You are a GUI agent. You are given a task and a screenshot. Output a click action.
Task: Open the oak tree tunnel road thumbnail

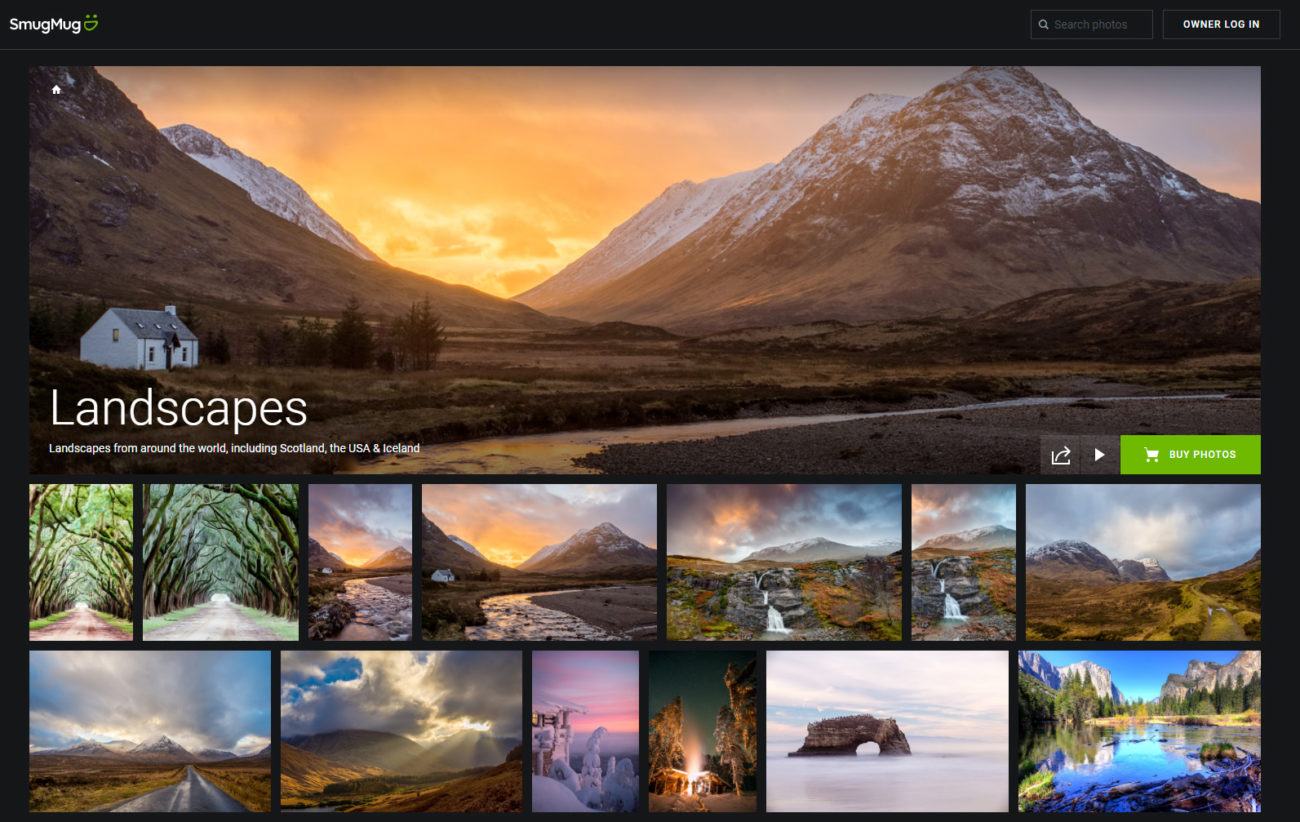[x=79, y=561]
